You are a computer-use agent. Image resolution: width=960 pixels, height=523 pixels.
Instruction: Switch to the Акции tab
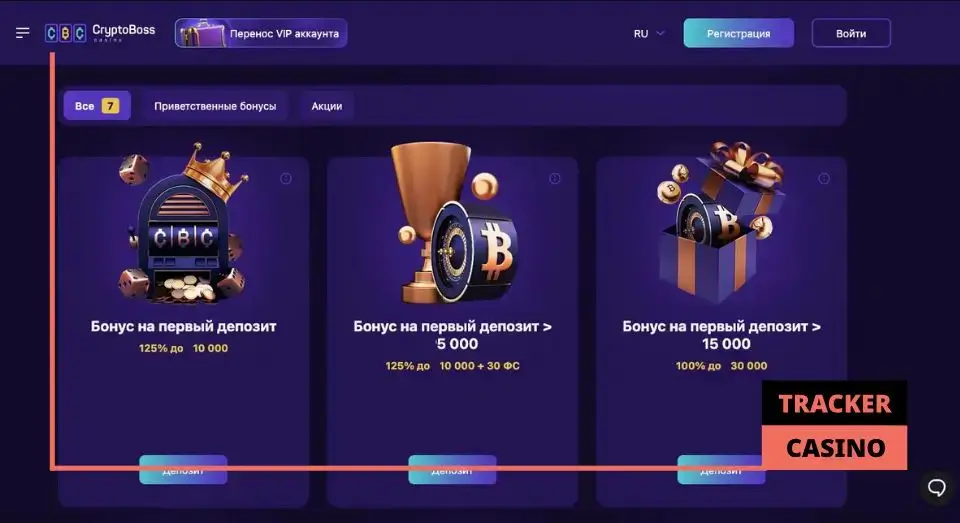[327, 106]
